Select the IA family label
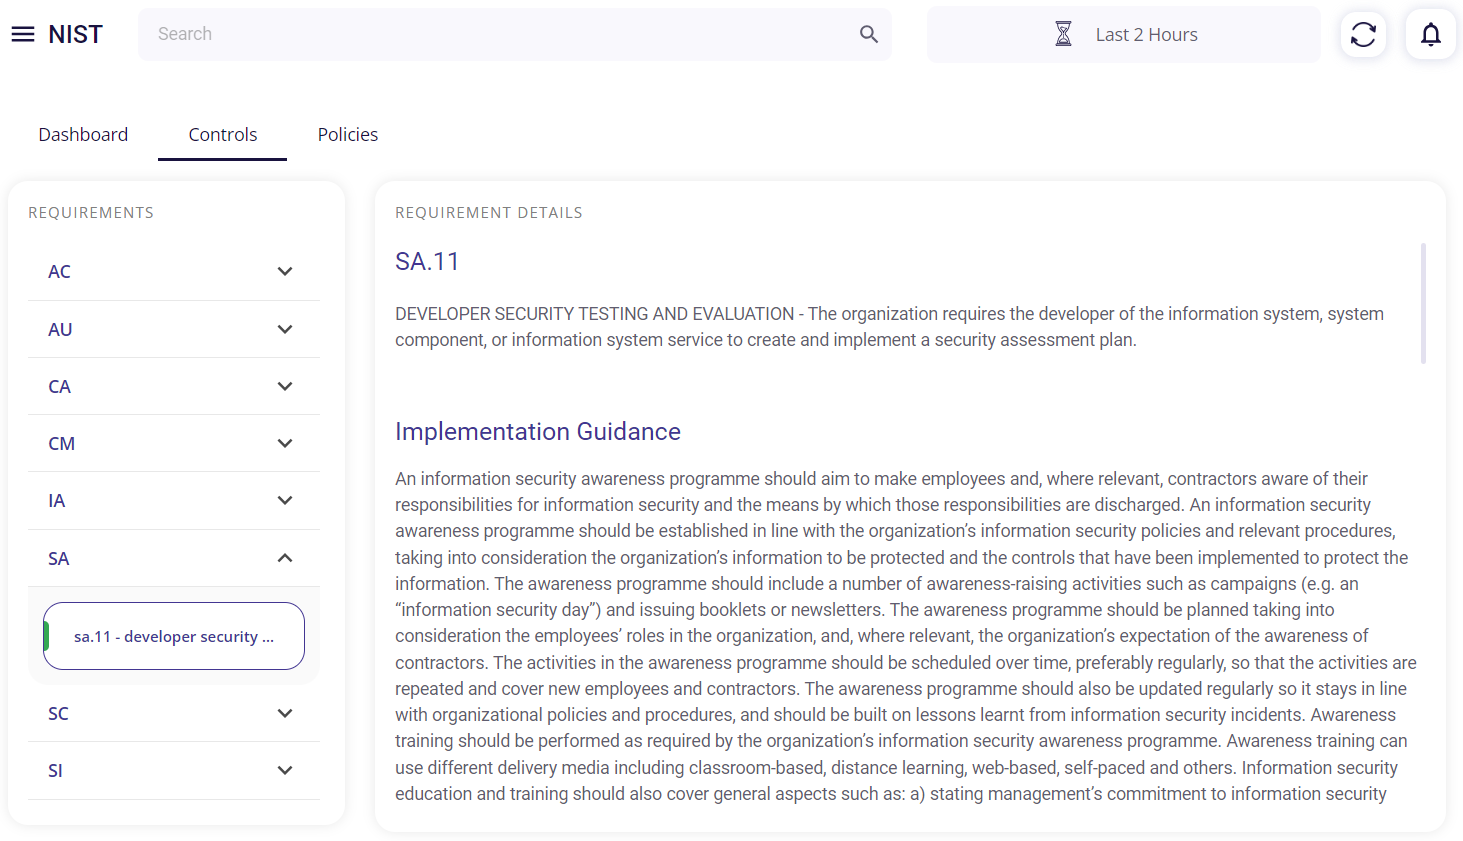The image size is (1463, 841). (56, 500)
